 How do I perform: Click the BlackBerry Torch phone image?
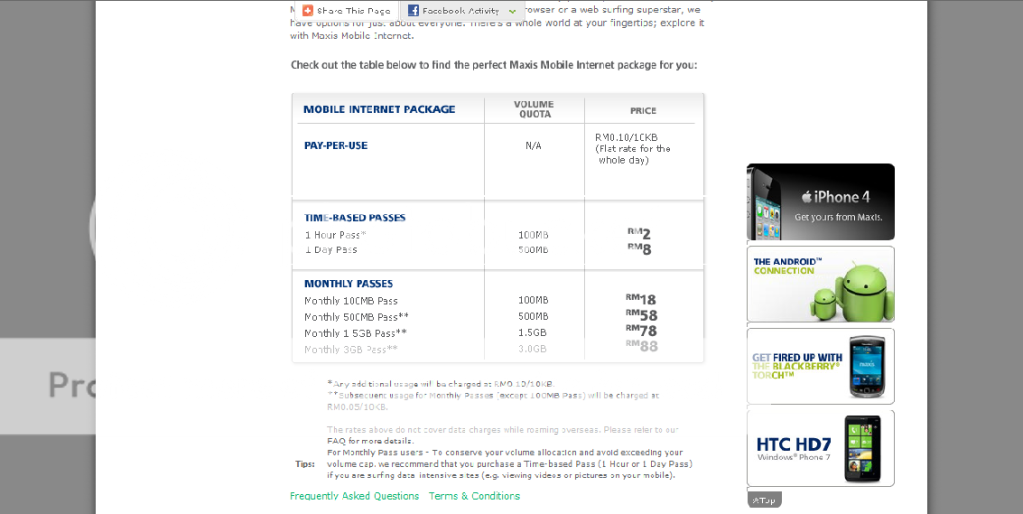[867, 367]
